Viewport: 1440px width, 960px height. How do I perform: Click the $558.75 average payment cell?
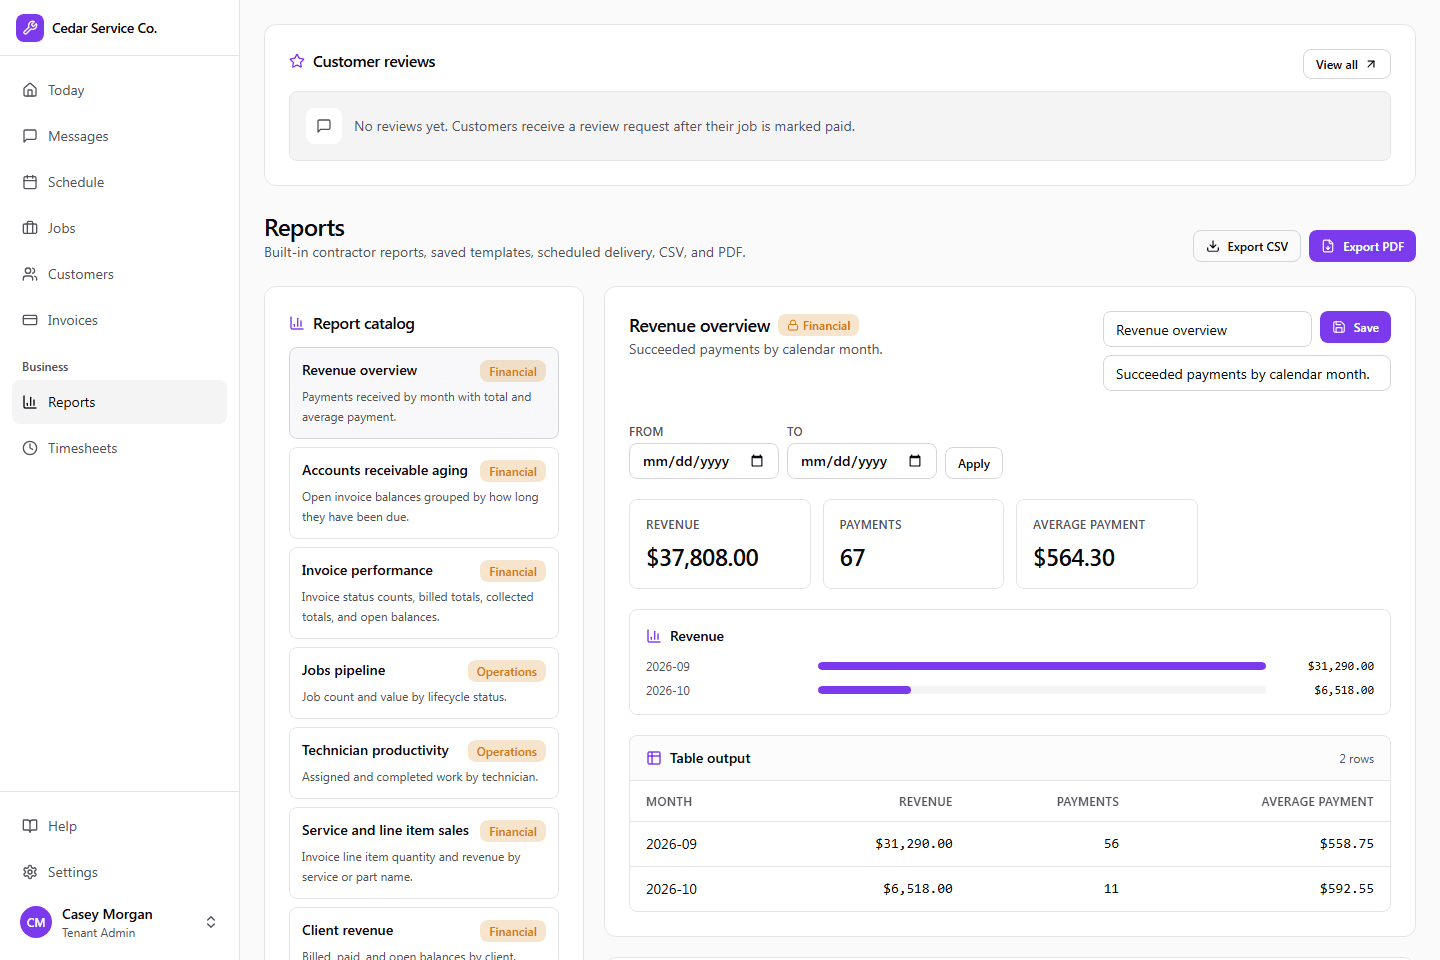[1346, 844]
